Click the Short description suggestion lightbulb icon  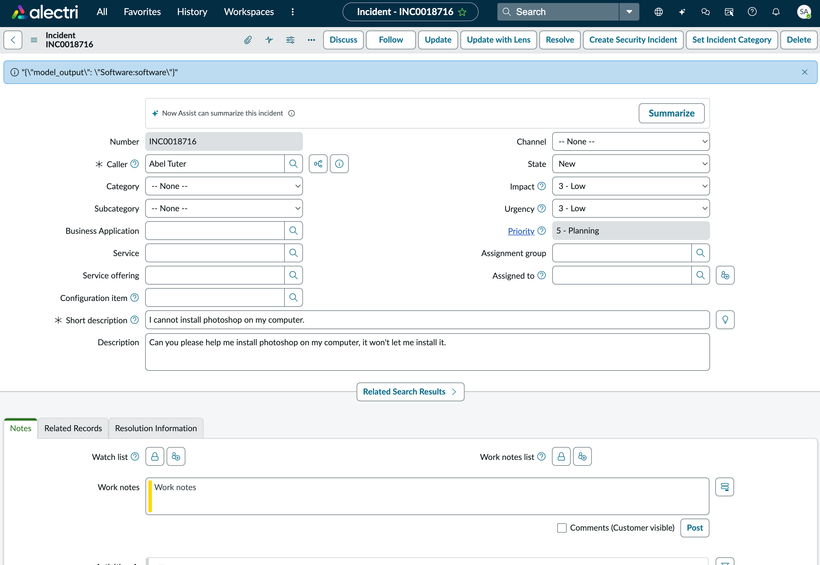tap(725, 320)
